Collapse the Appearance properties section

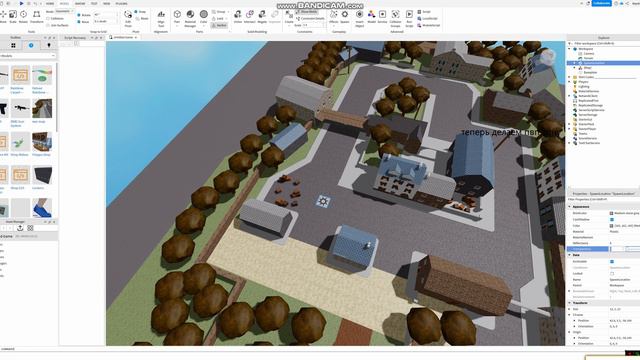(570, 207)
